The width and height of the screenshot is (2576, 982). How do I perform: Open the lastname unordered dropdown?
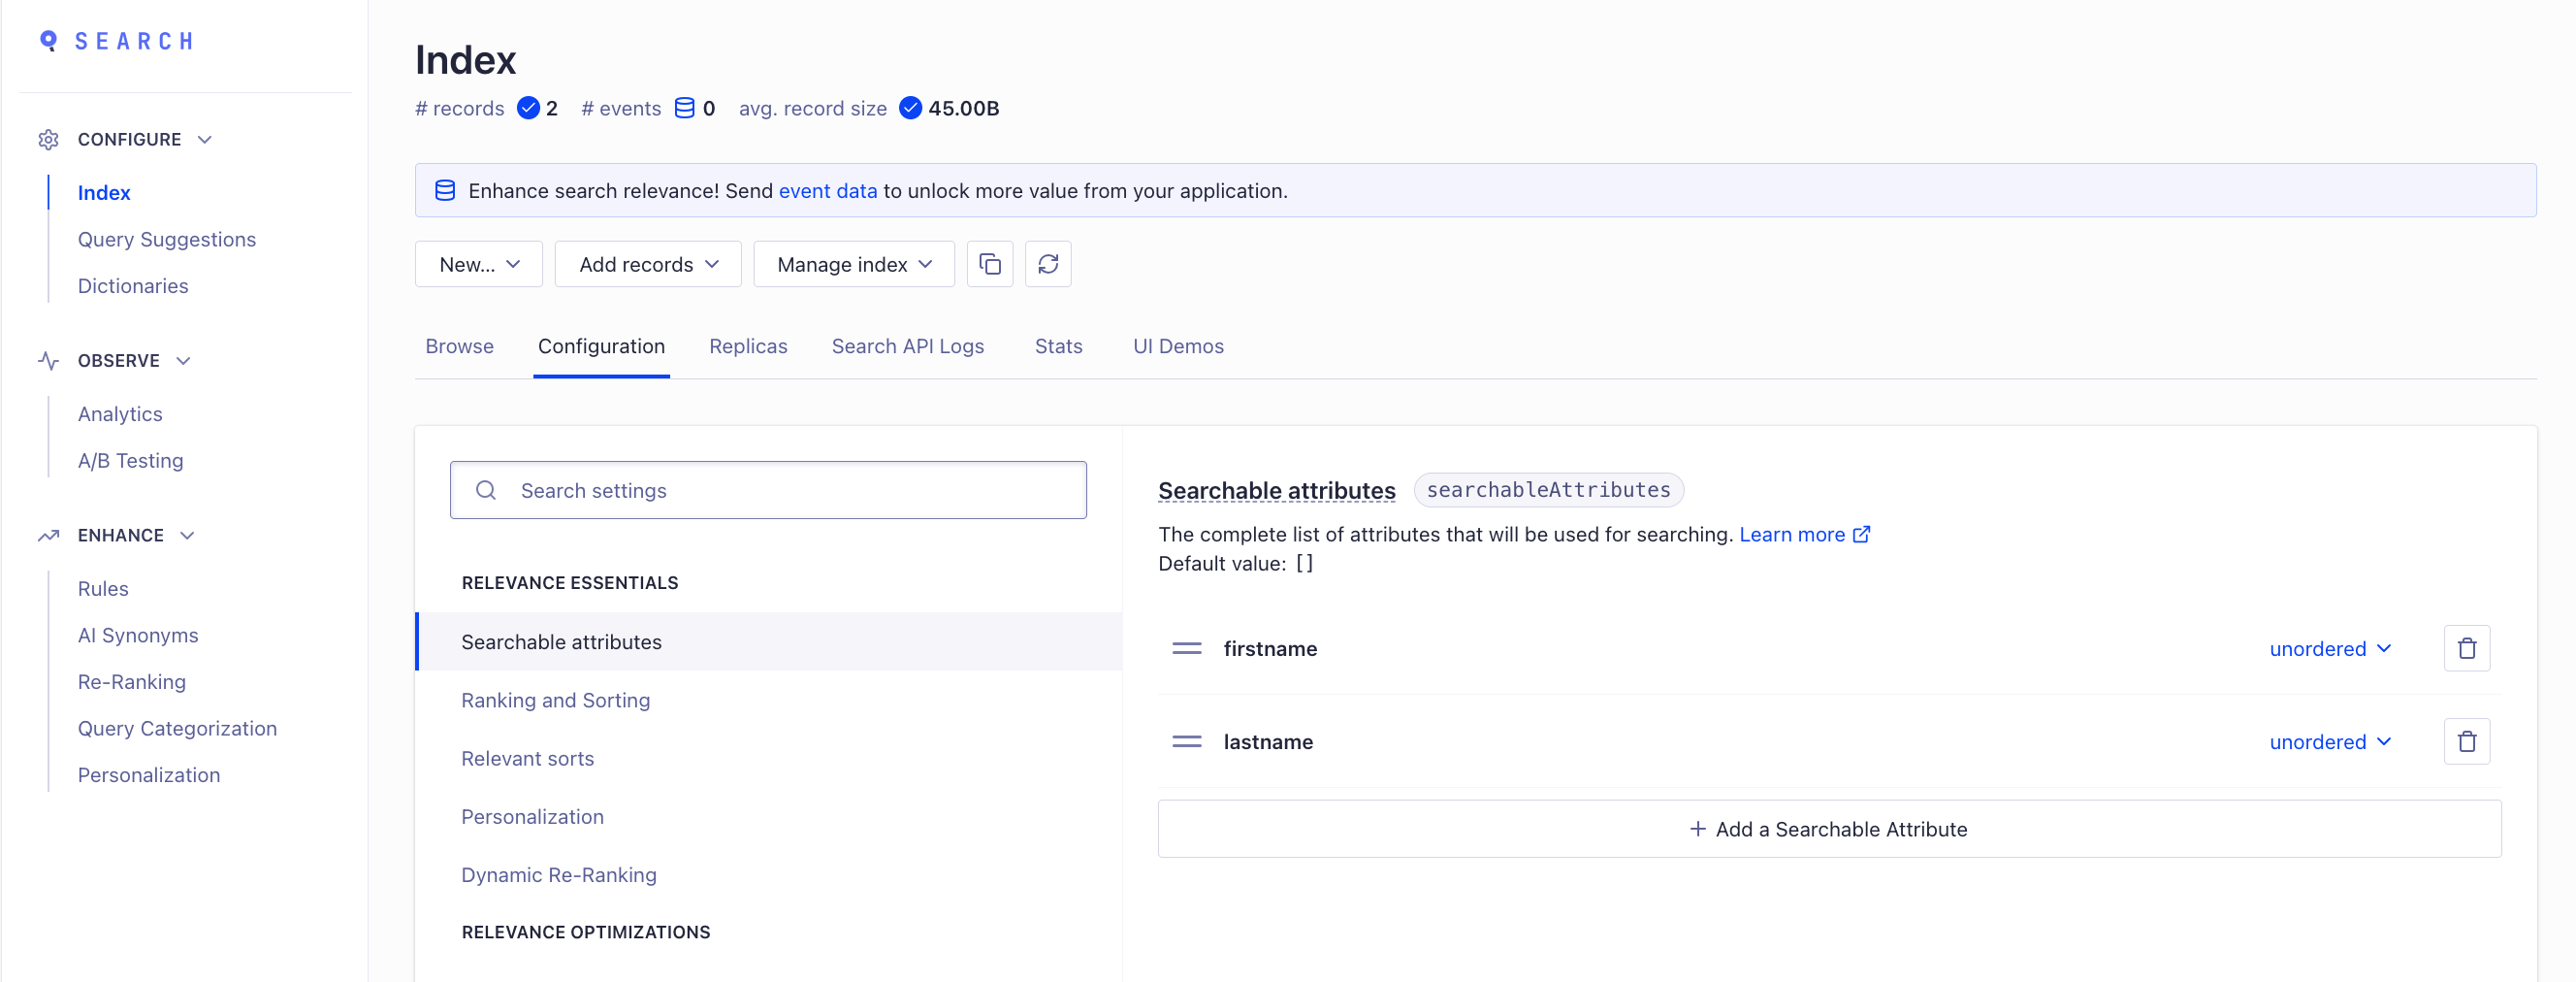coord(2329,741)
